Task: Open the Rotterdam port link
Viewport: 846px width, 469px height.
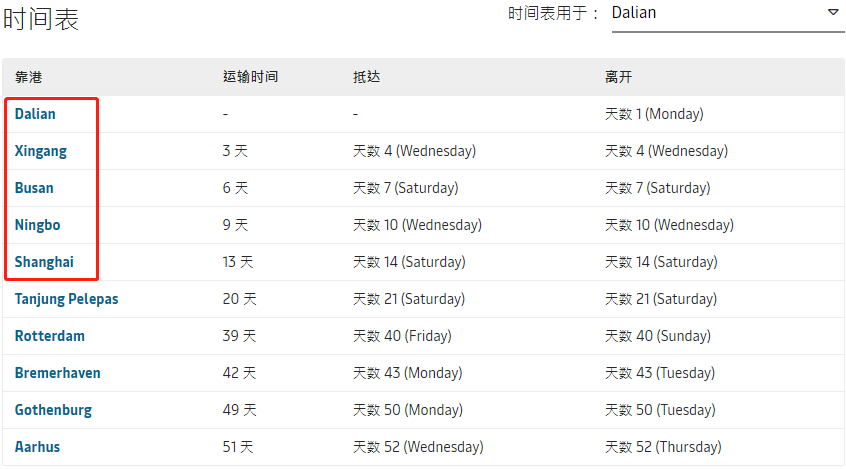Action: coord(50,336)
